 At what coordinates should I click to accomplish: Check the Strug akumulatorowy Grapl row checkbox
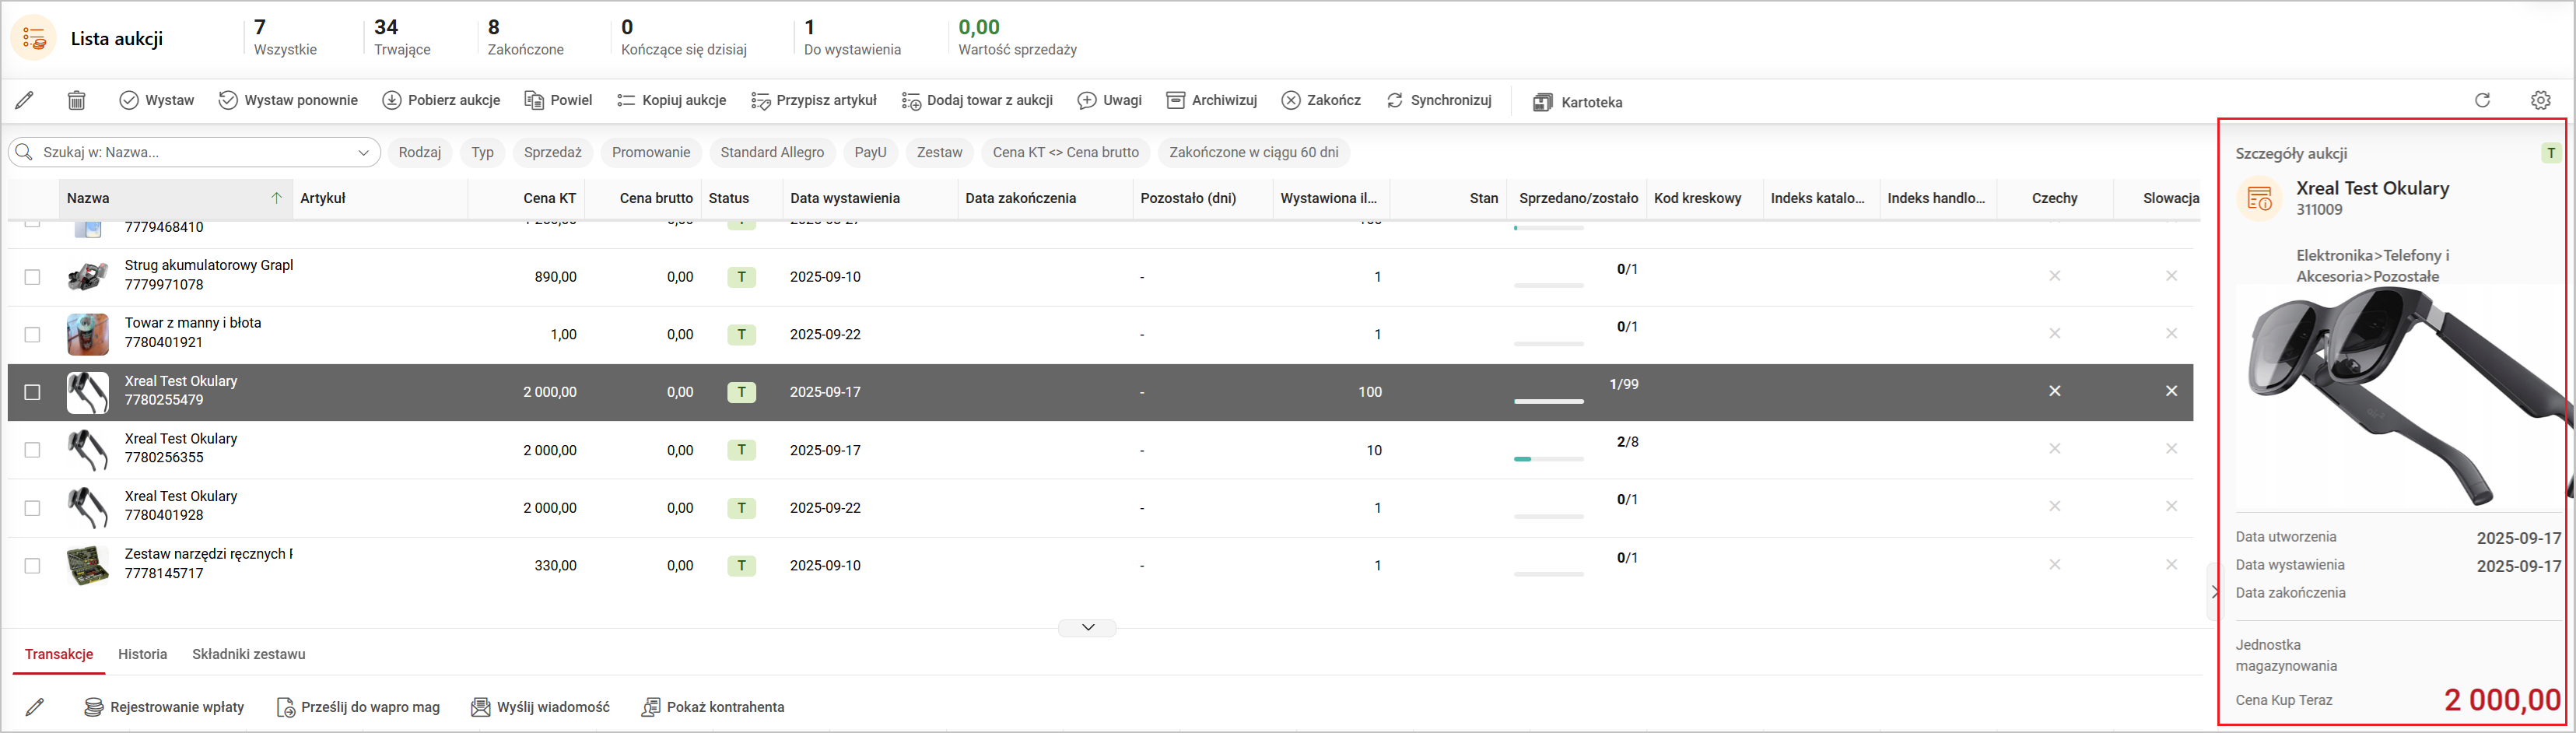[32, 277]
